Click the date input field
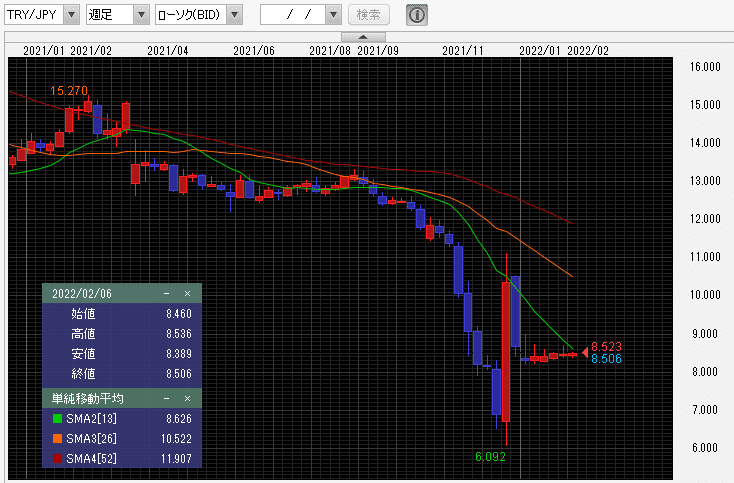Image resolution: width=734 pixels, height=483 pixels. 294,15
